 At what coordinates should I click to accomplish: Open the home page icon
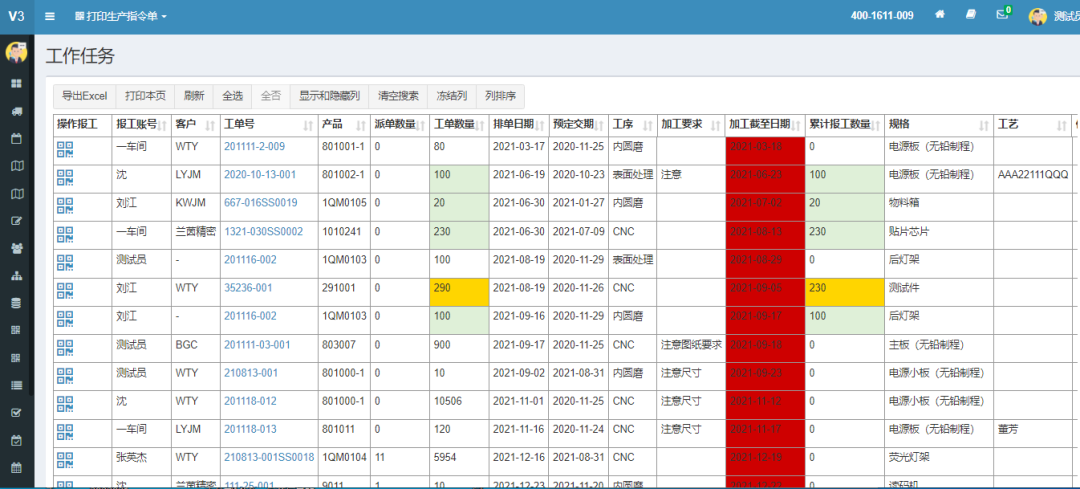tap(939, 14)
